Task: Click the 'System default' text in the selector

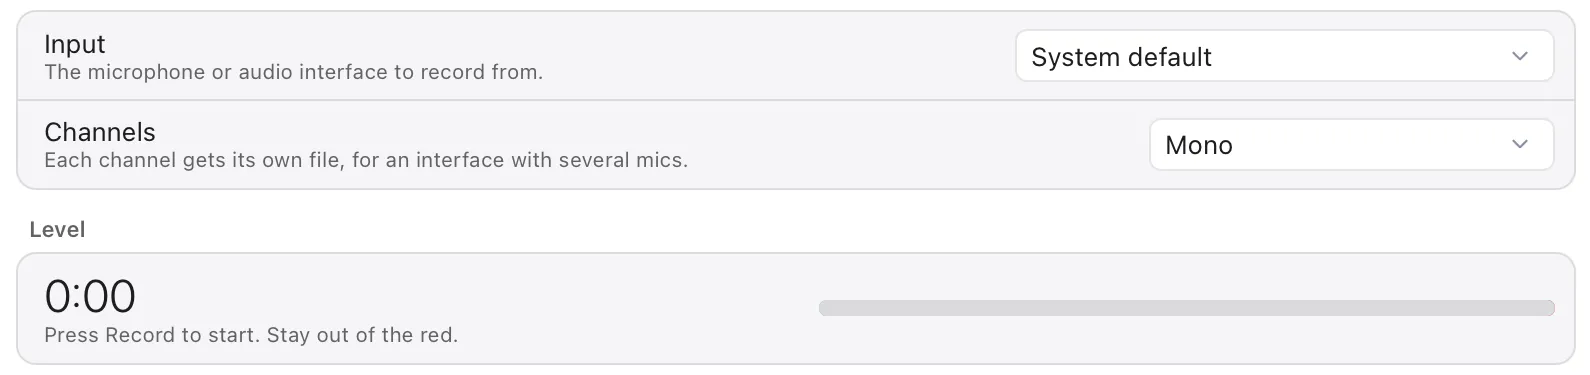Action: [1121, 57]
